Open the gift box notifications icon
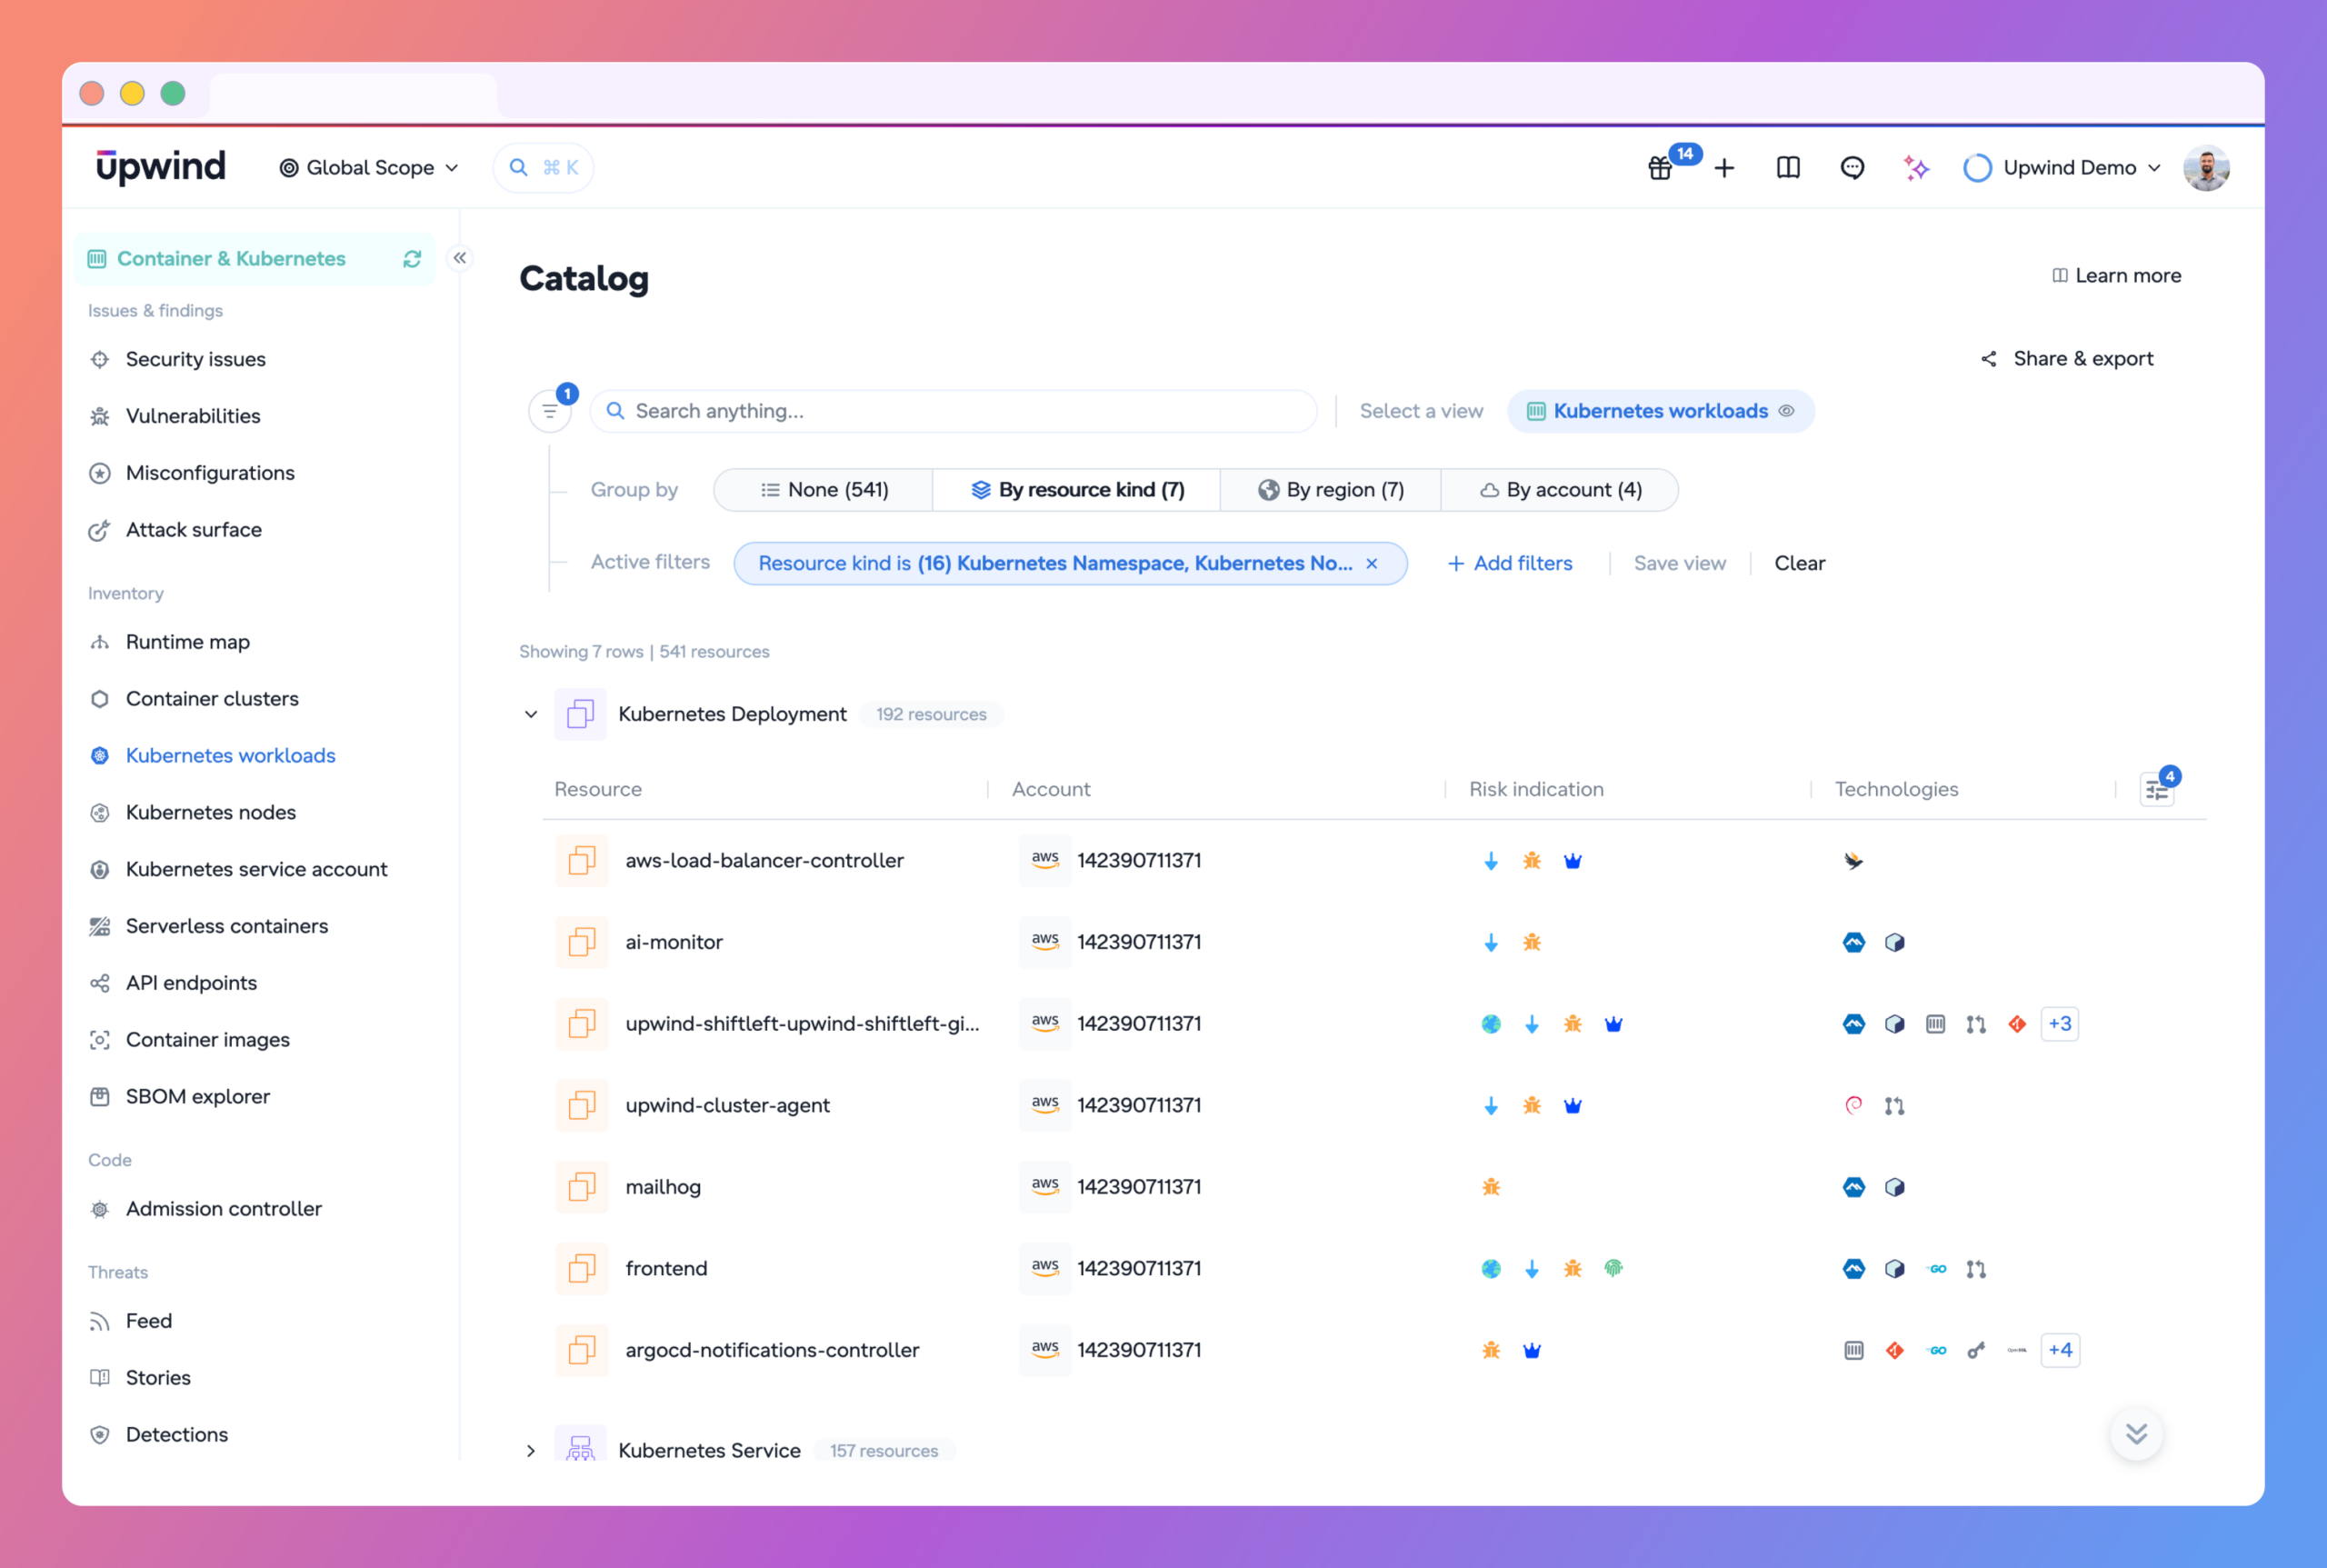Viewport: 2327px width, 1568px height. (1660, 168)
